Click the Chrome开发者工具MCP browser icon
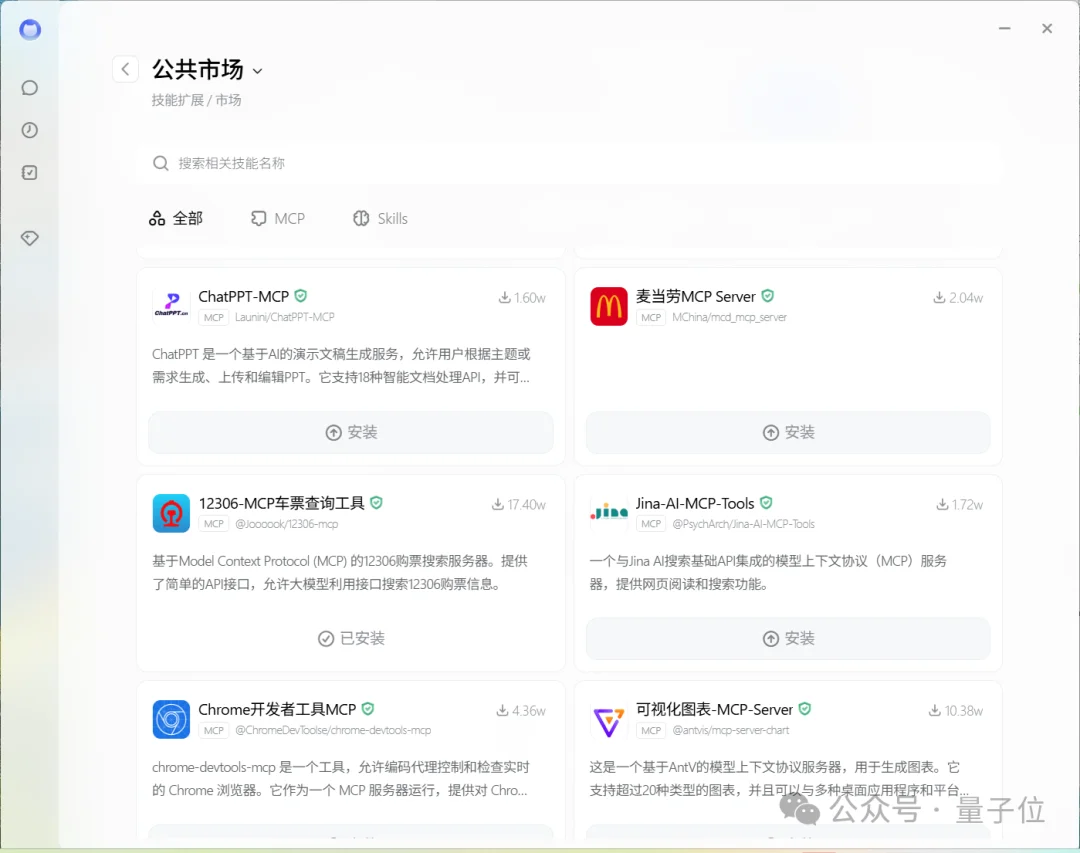Screen dimensions: 1080x853 (x=171, y=718)
